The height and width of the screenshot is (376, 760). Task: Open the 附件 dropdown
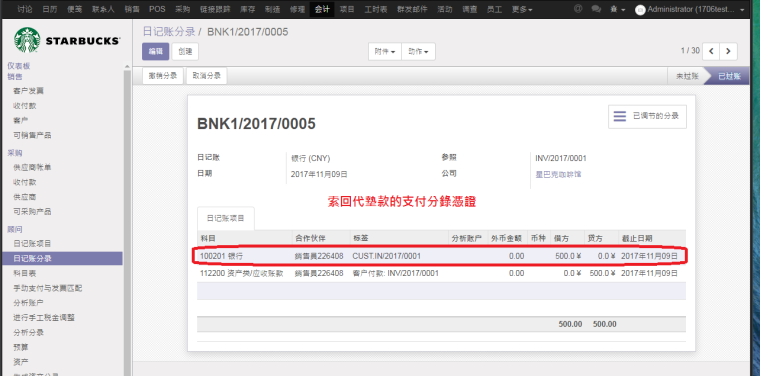coord(385,52)
